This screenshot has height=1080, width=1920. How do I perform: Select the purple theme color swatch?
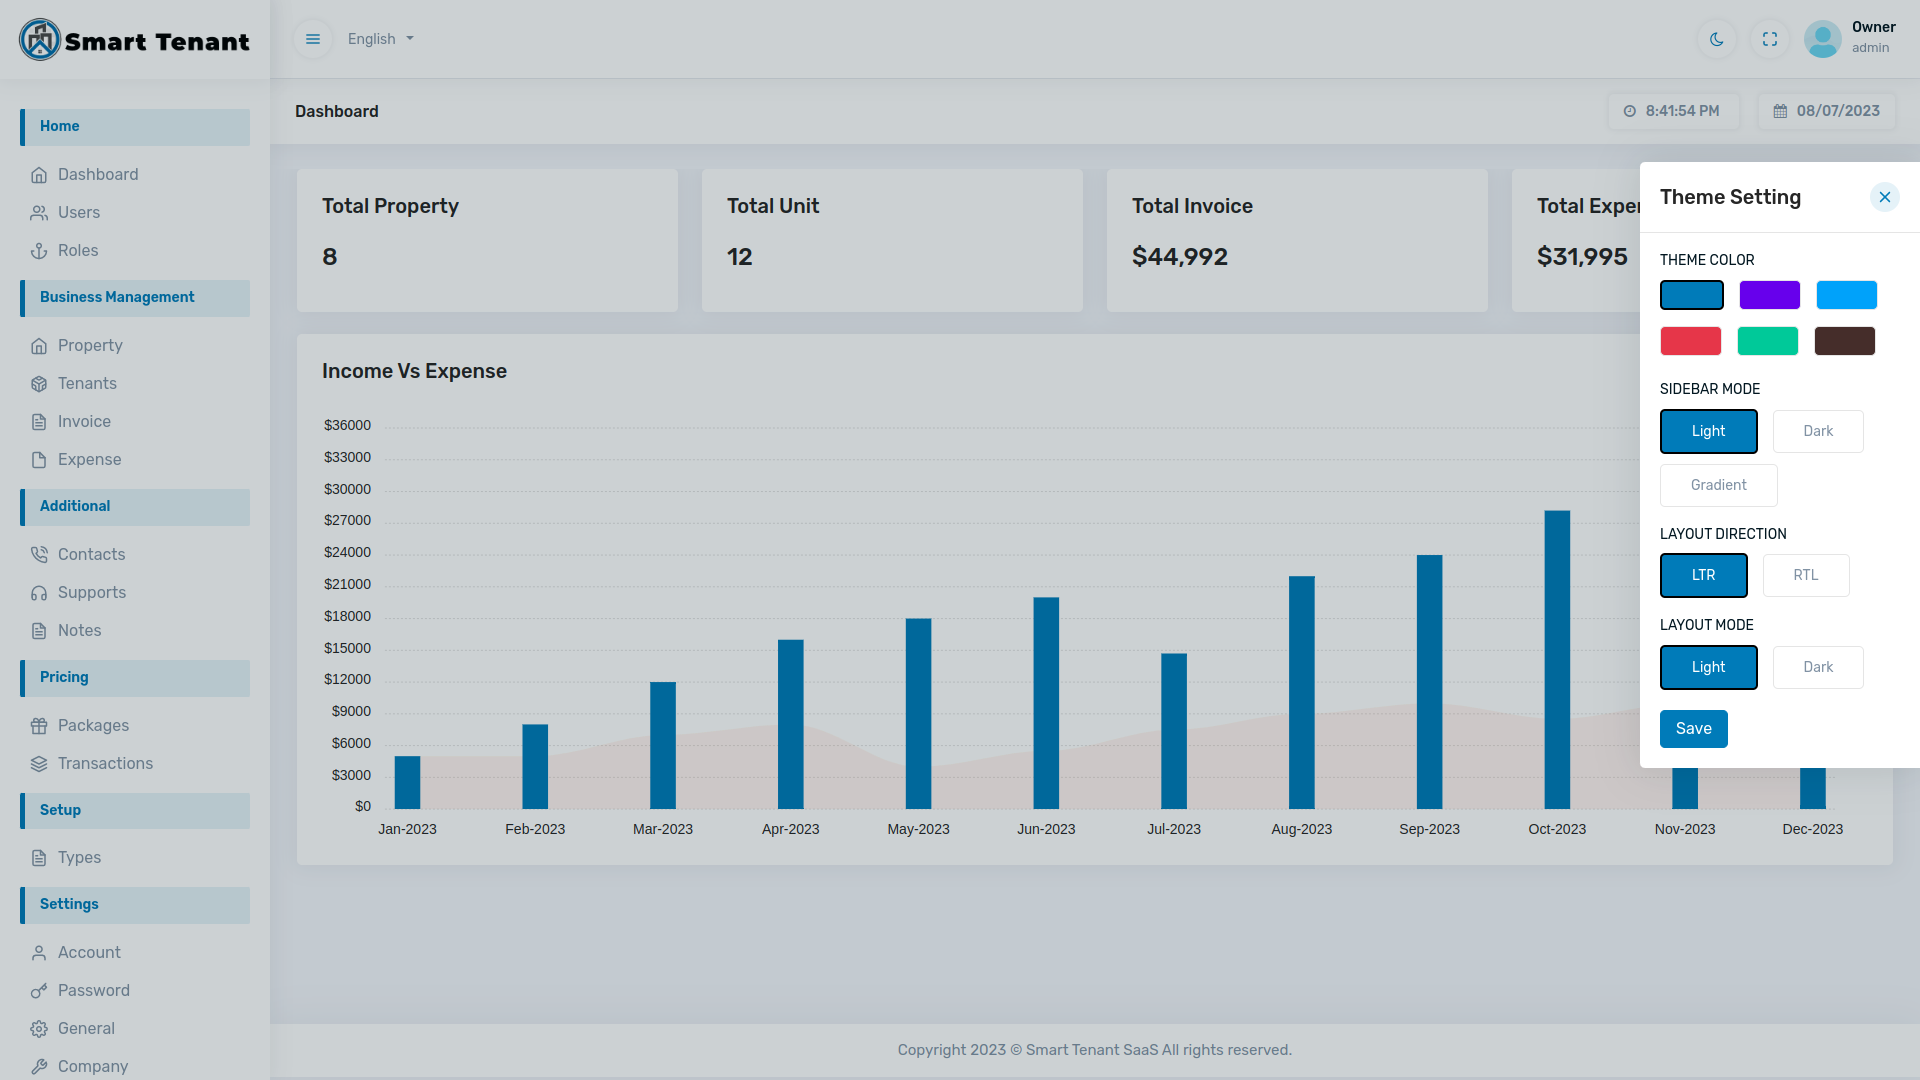pyautogui.click(x=1769, y=295)
